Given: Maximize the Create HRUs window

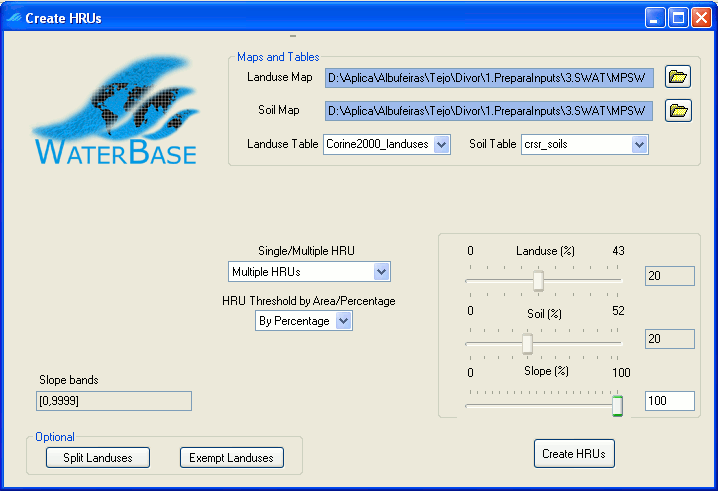Looking at the screenshot, I should pyautogui.click(x=678, y=17).
